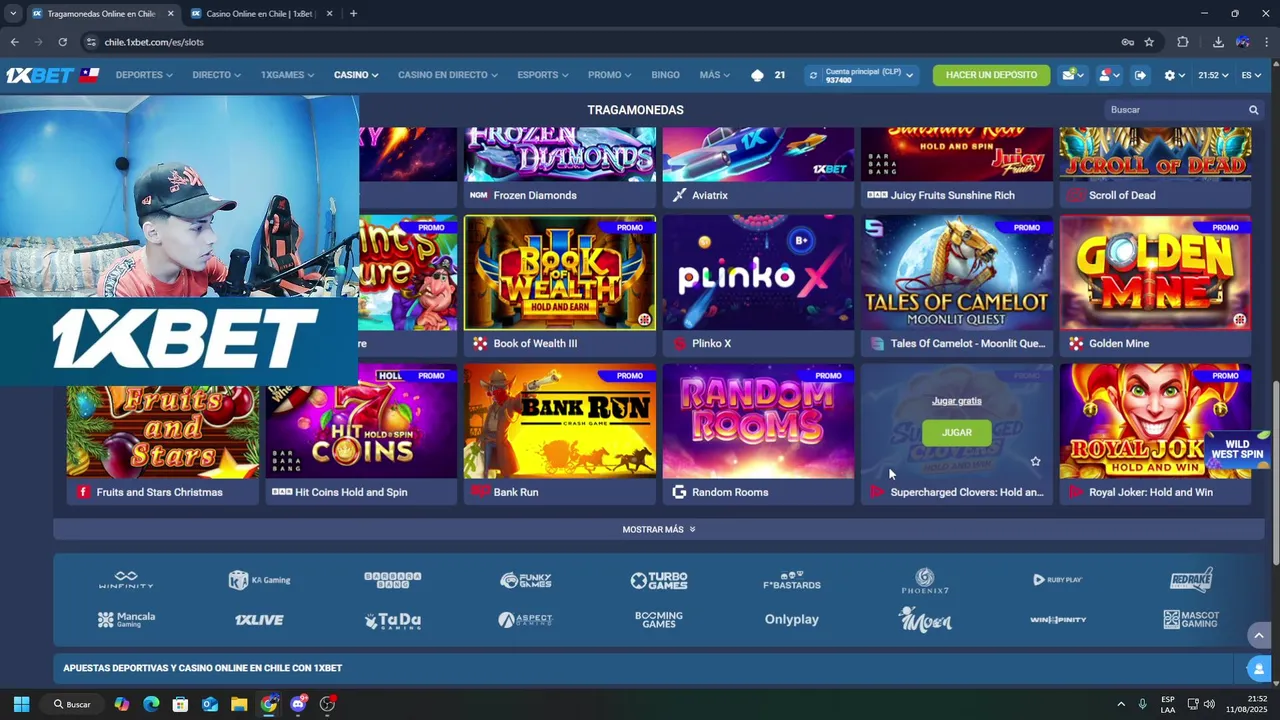Screen dimensions: 1280x720
Task: Click the 1XBET logo in header
Action: [x=40, y=75]
